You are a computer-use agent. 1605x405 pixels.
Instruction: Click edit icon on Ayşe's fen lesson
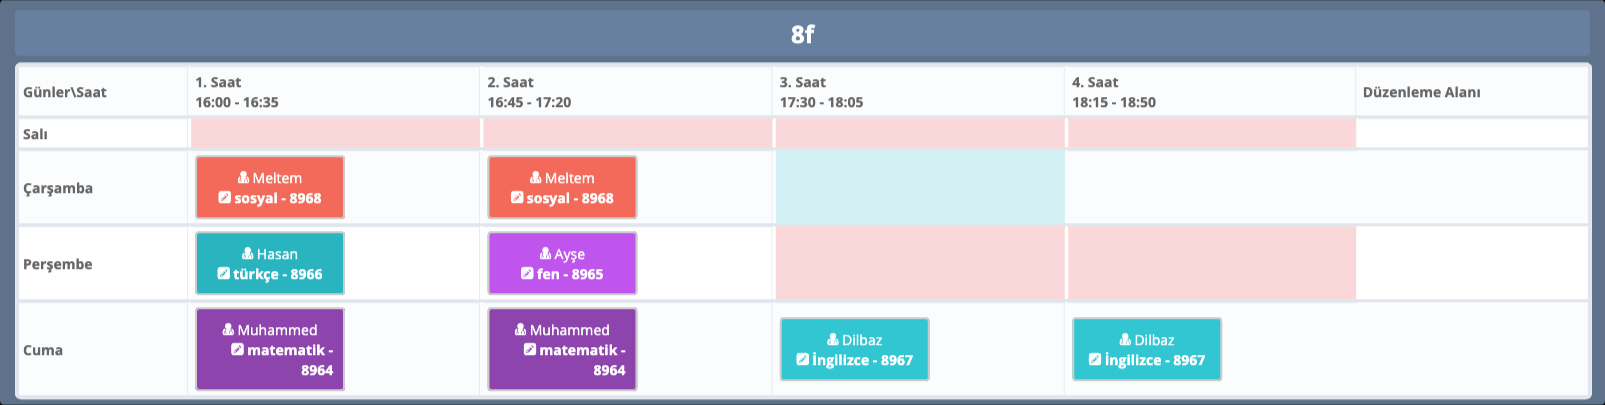tap(527, 274)
